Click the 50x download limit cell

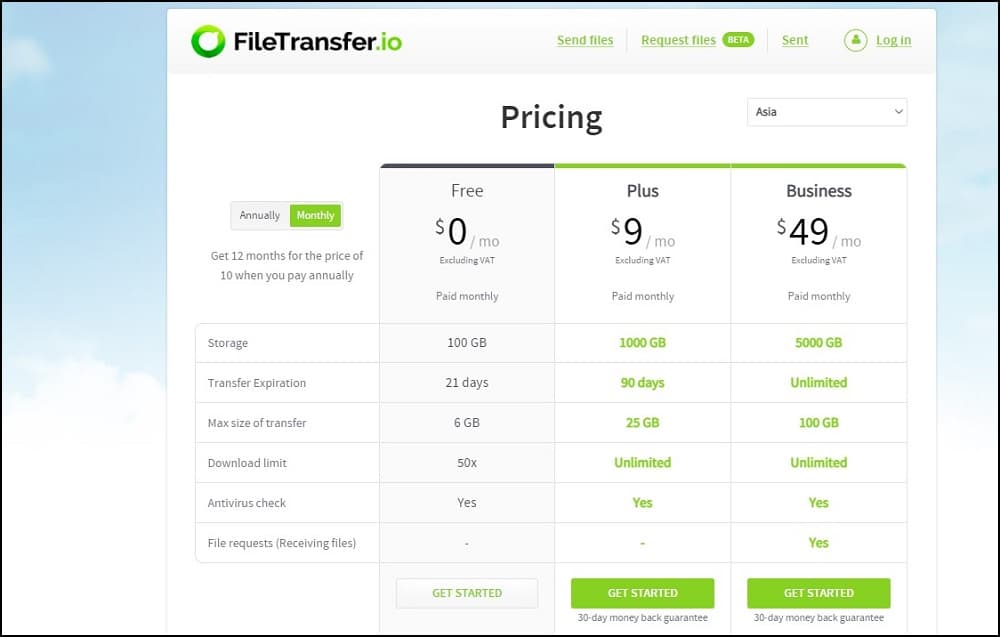467,463
